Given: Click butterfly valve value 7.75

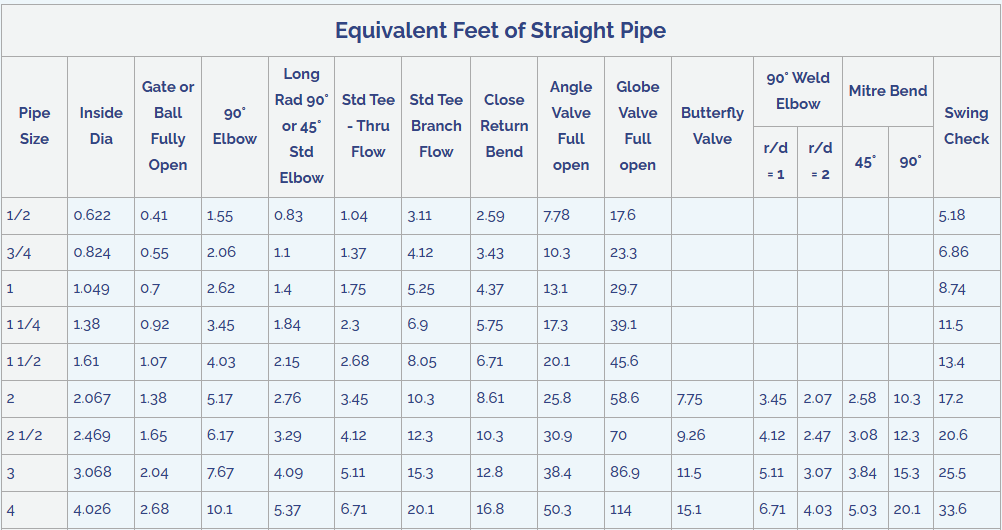Looking at the screenshot, I should tap(689, 399).
